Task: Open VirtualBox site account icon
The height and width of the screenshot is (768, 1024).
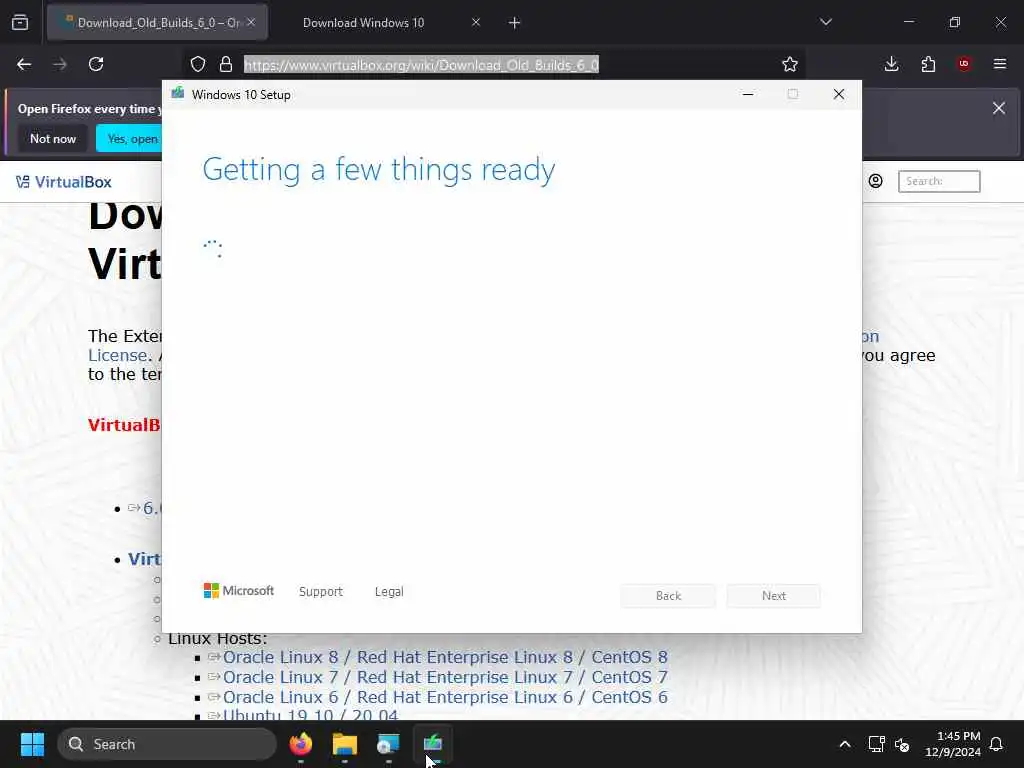Action: coord(875,181)
